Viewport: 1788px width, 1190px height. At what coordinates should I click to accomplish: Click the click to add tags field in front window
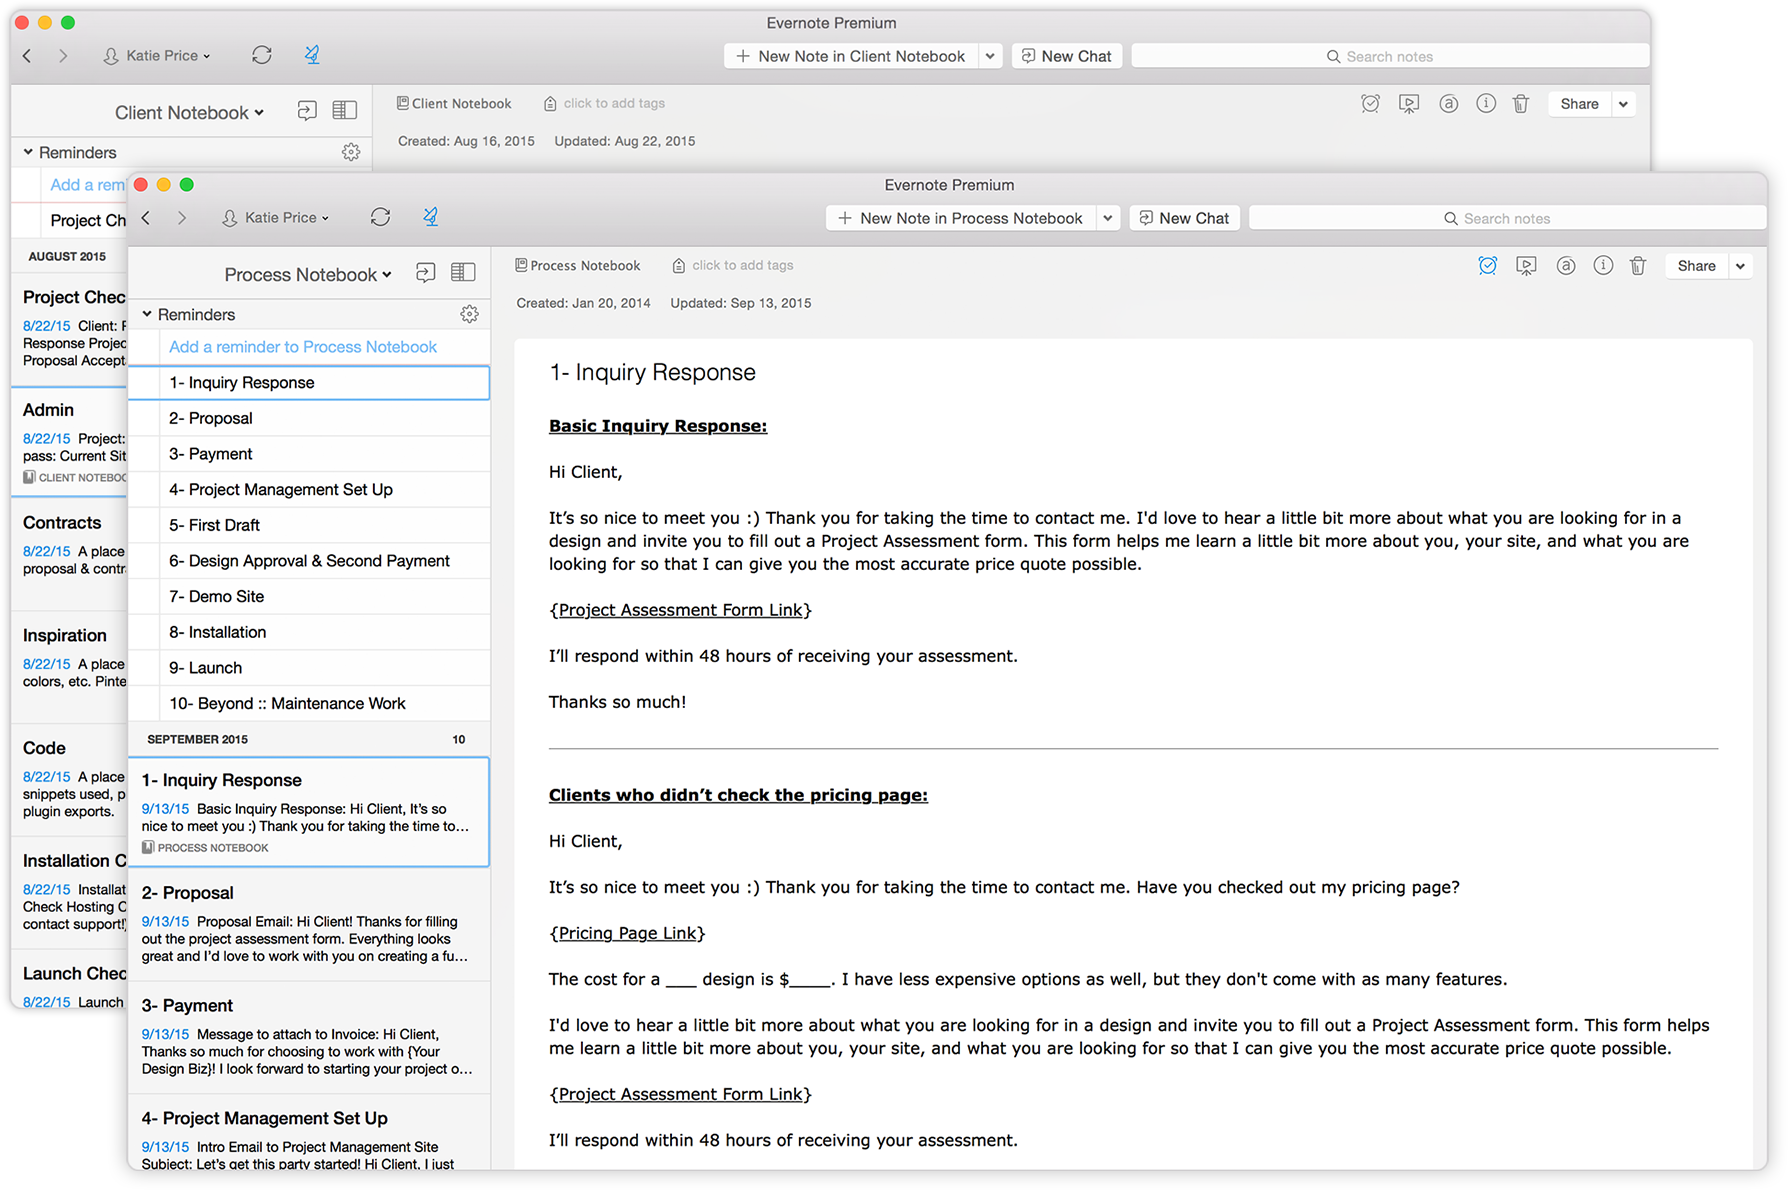(743, 265)
